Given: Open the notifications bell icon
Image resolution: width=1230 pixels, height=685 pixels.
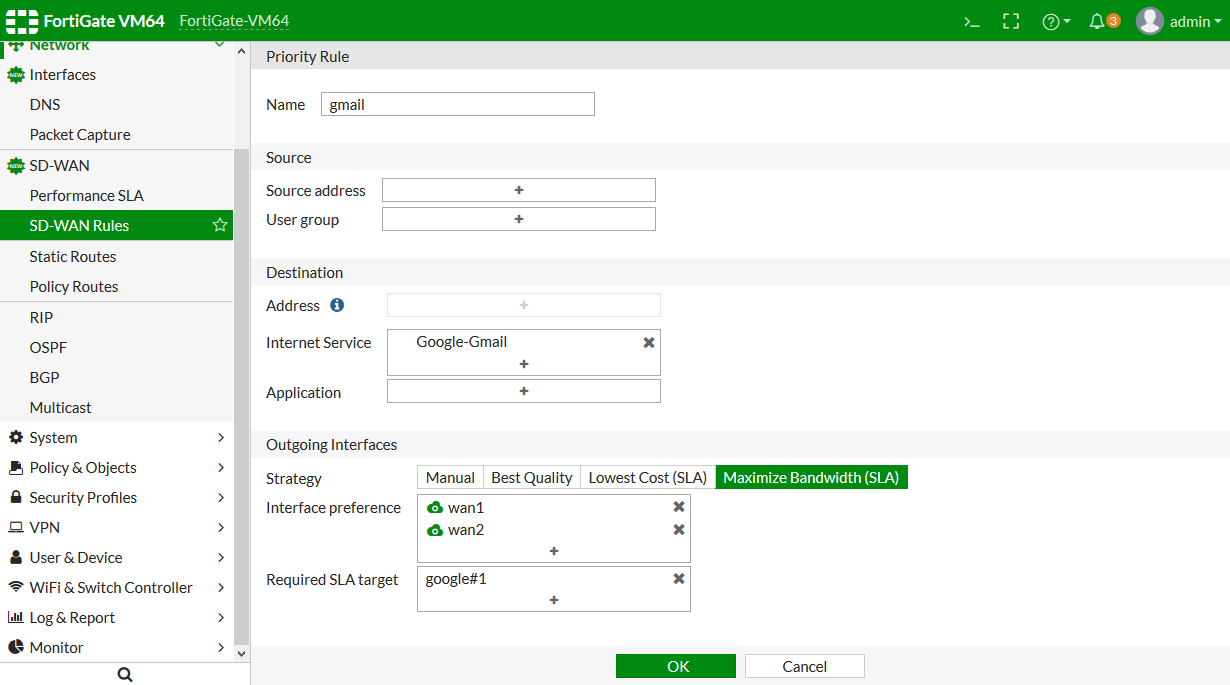Looking at the screenshot, I should point(1098,21).
